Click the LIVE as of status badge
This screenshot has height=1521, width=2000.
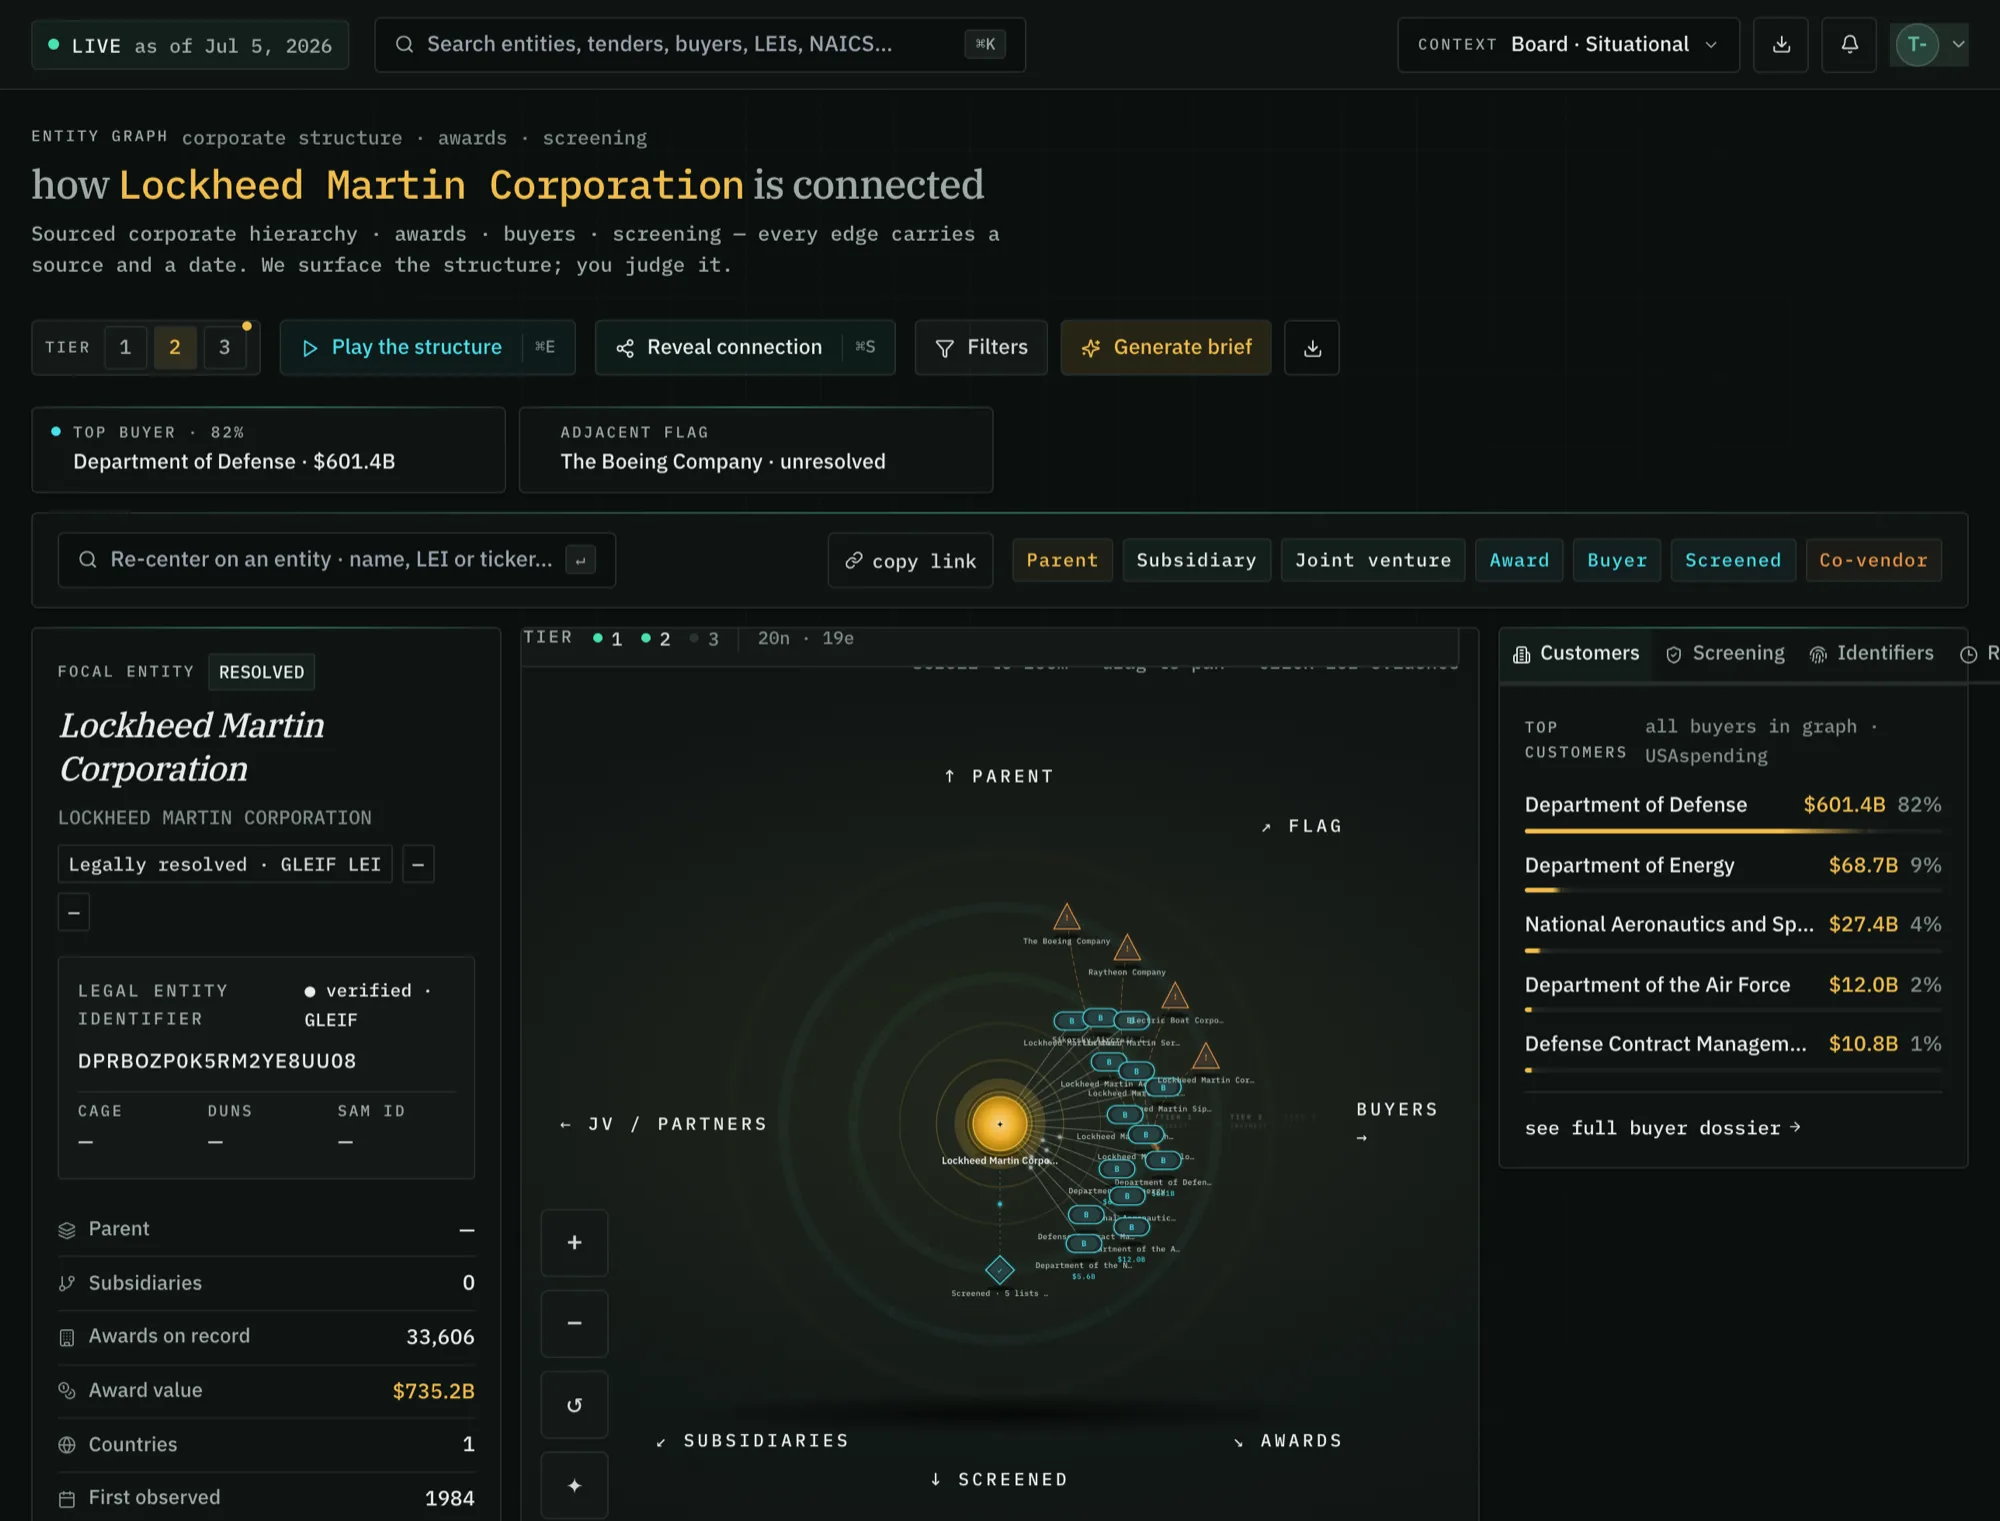190,46
